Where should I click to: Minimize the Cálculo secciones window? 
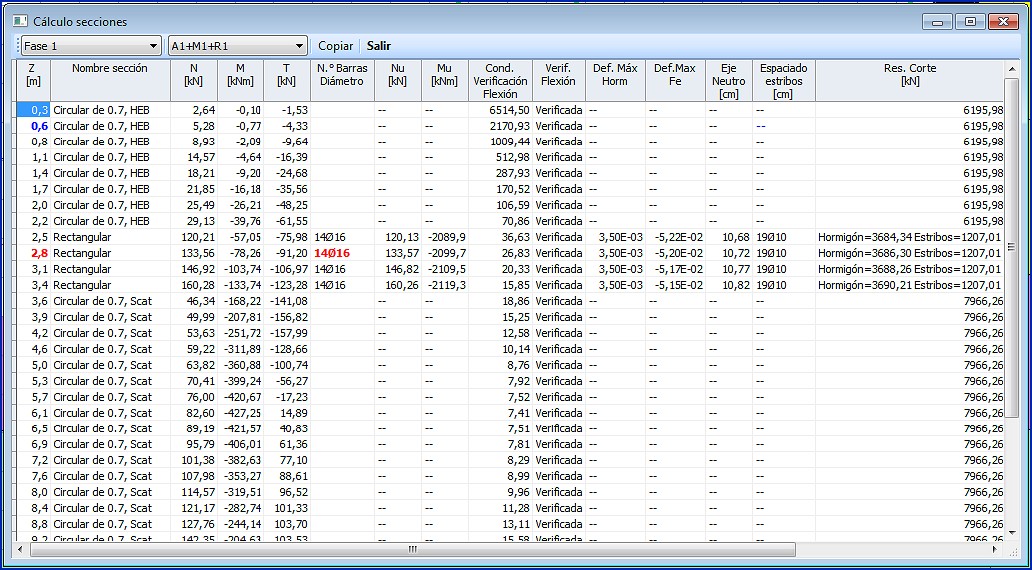pos(938,21)
